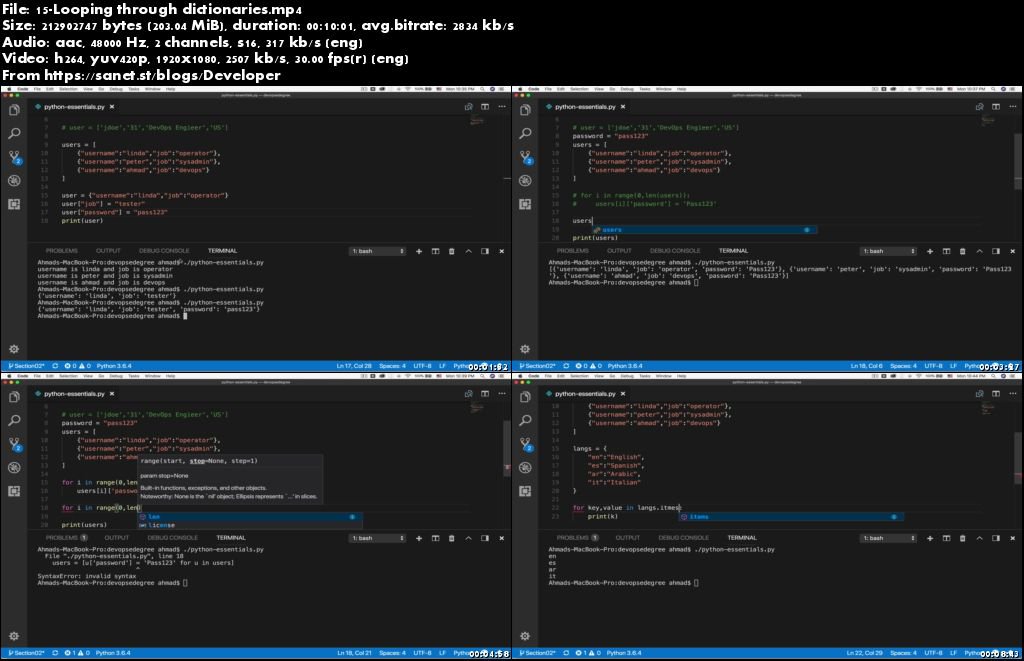
Task: Switch to OUTPUT tab in the 01:52 frame
Action: click(108, 251)
